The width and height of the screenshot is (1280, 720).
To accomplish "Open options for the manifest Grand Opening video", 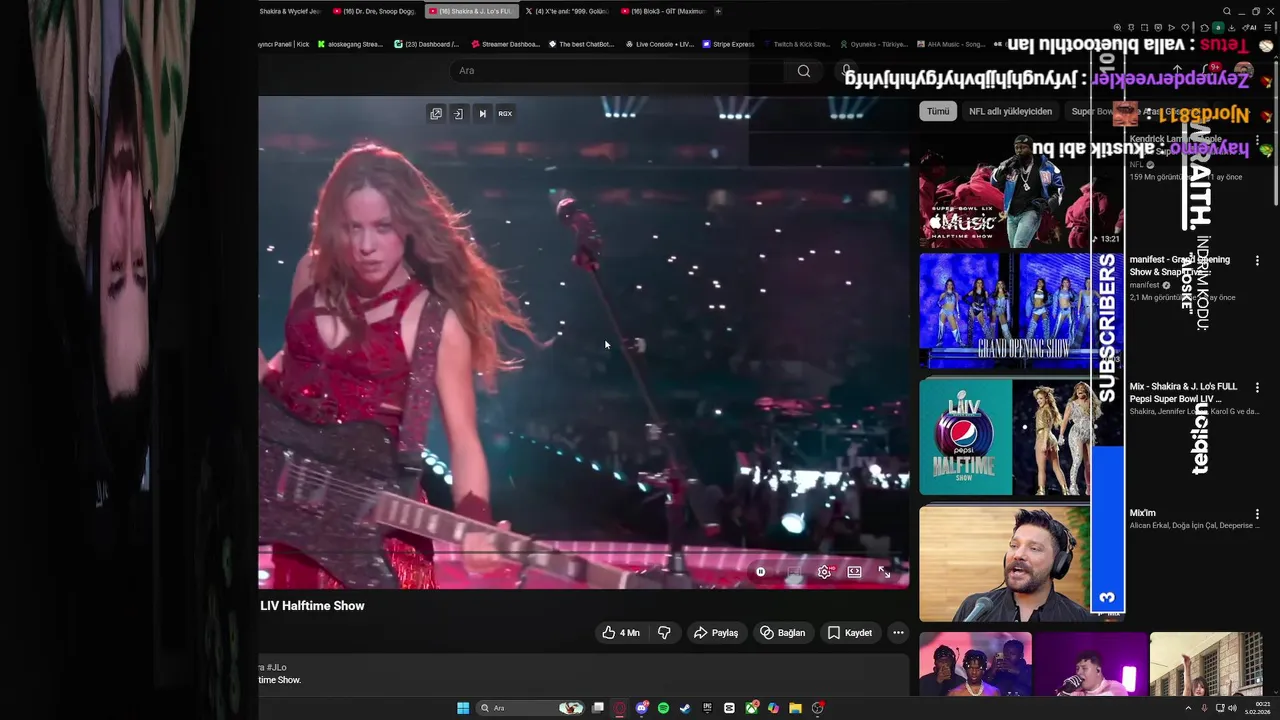I will coord(1257,261).
